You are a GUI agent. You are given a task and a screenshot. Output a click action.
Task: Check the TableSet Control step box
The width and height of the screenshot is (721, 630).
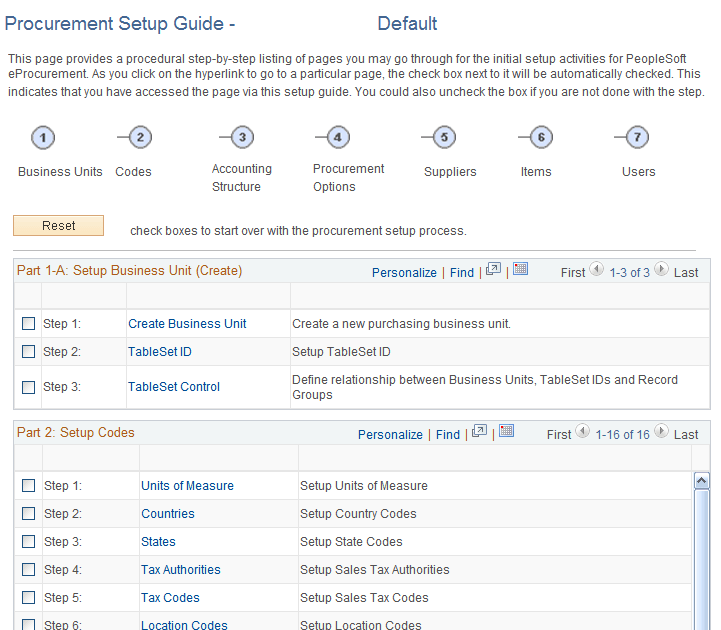coord(29,387)
